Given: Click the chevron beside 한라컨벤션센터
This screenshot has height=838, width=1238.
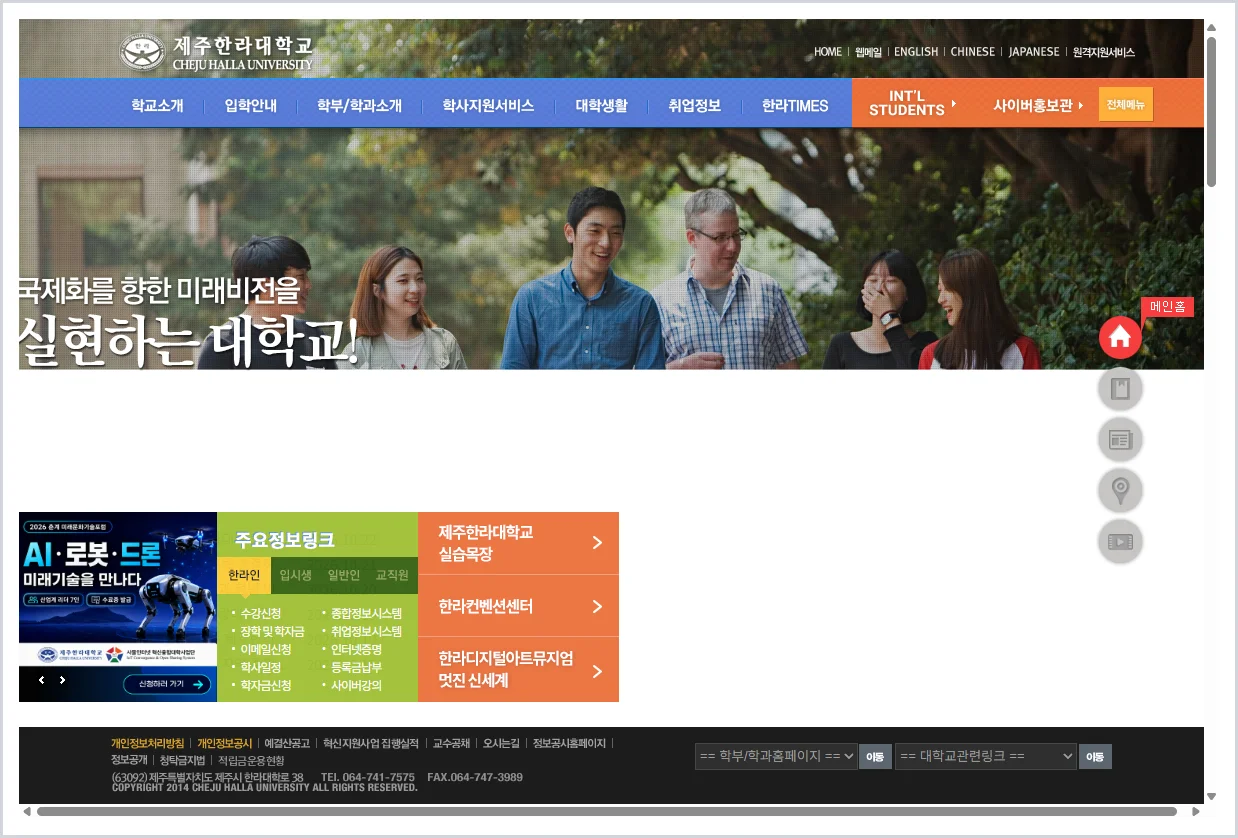Looking at the screenshot, I should click(597, 606).
